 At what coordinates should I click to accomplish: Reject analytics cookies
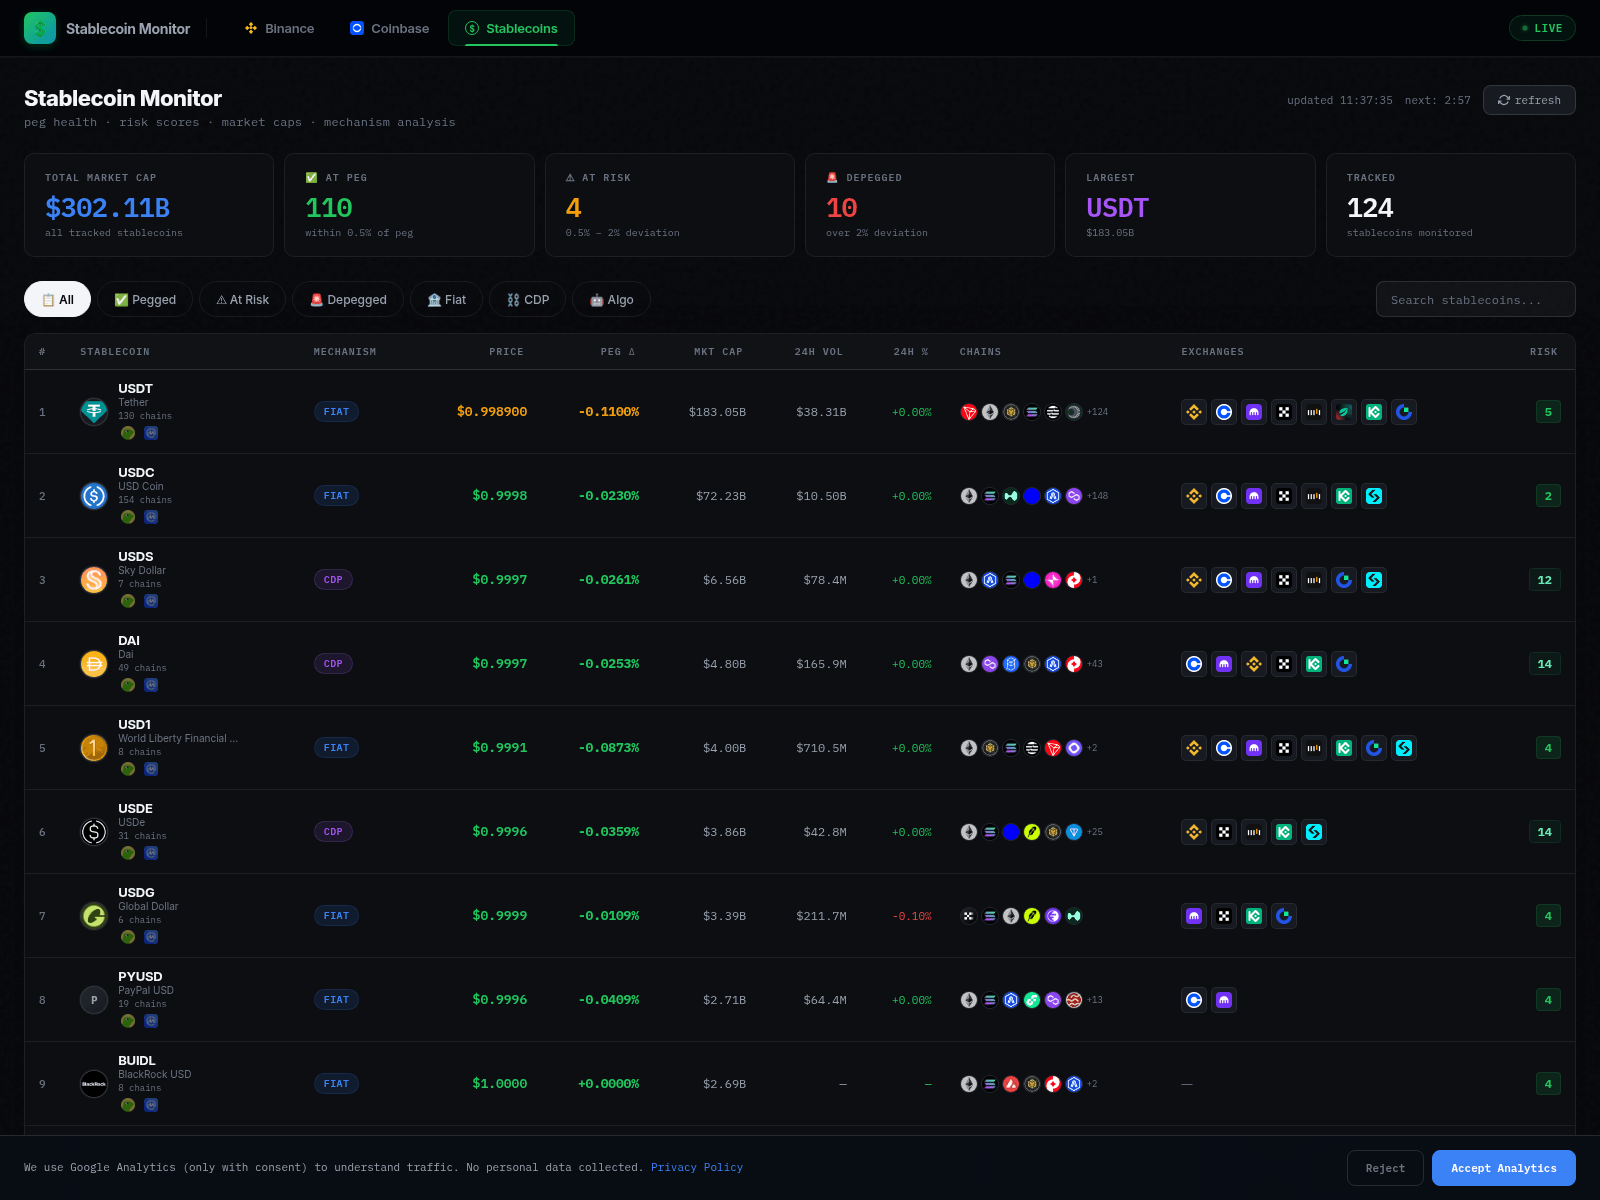pos(1385,1168)
